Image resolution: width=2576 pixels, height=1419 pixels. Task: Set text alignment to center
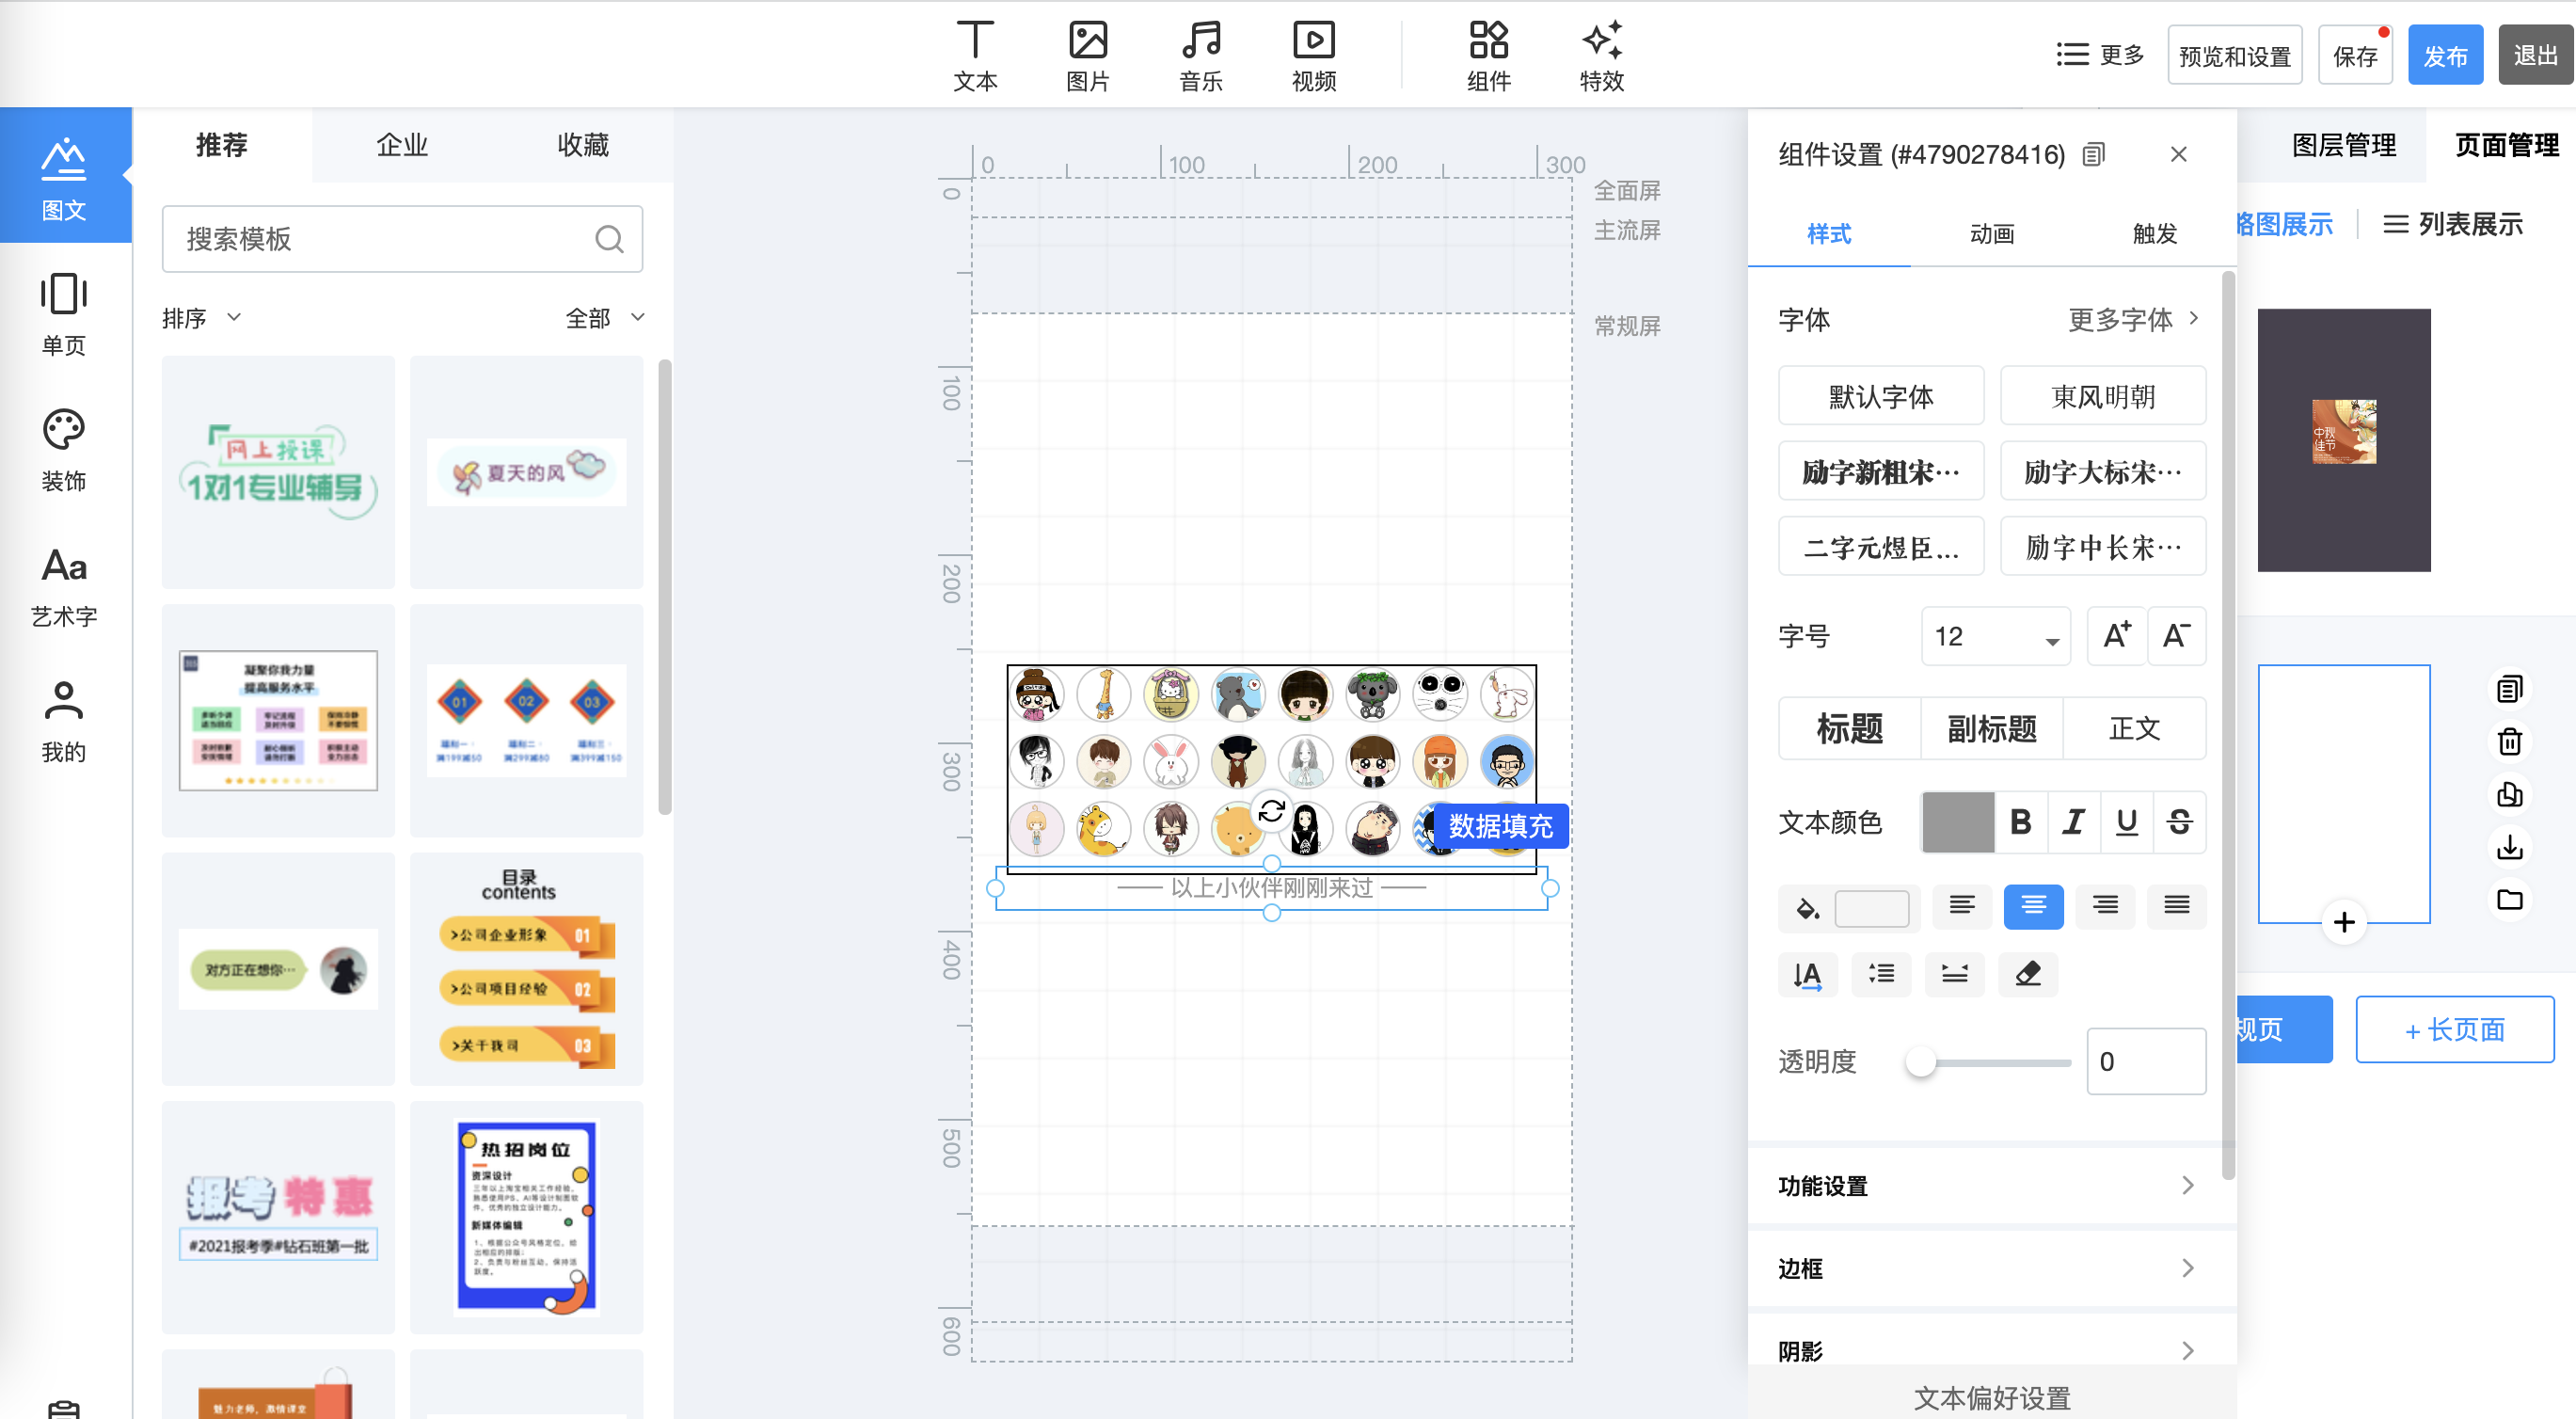coord(2033,906)
